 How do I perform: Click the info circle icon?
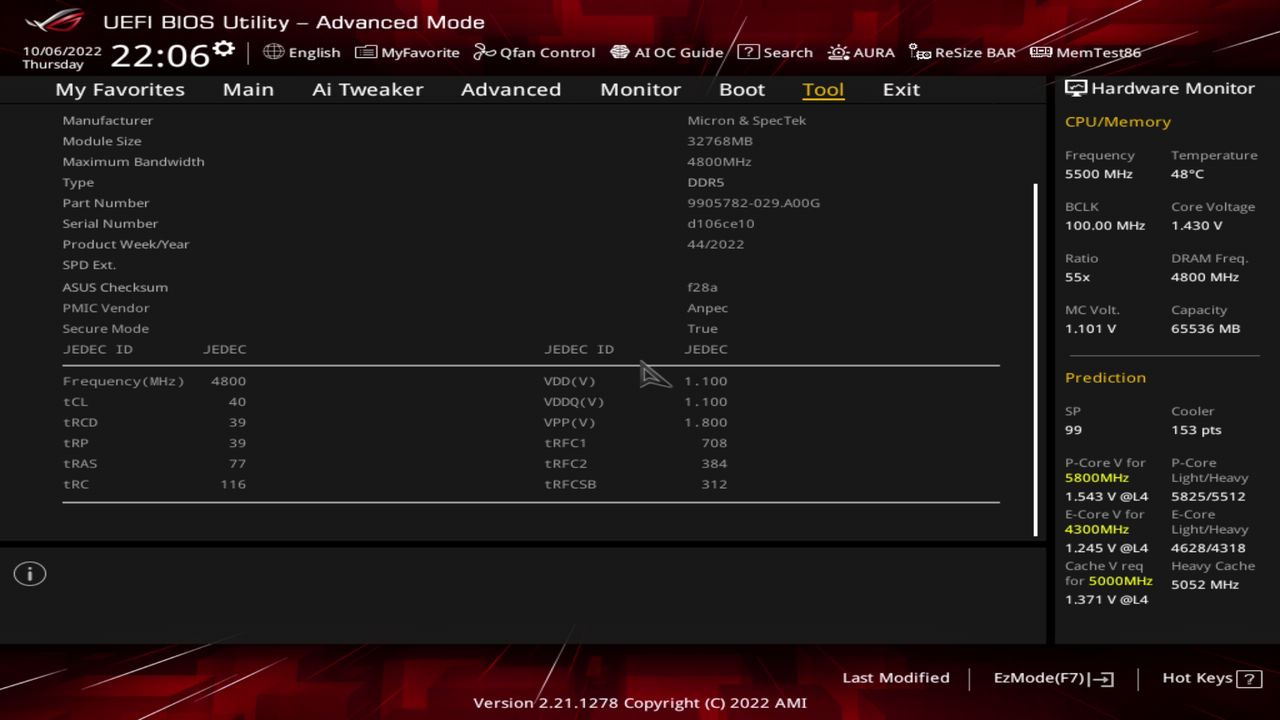pos(30,574)
